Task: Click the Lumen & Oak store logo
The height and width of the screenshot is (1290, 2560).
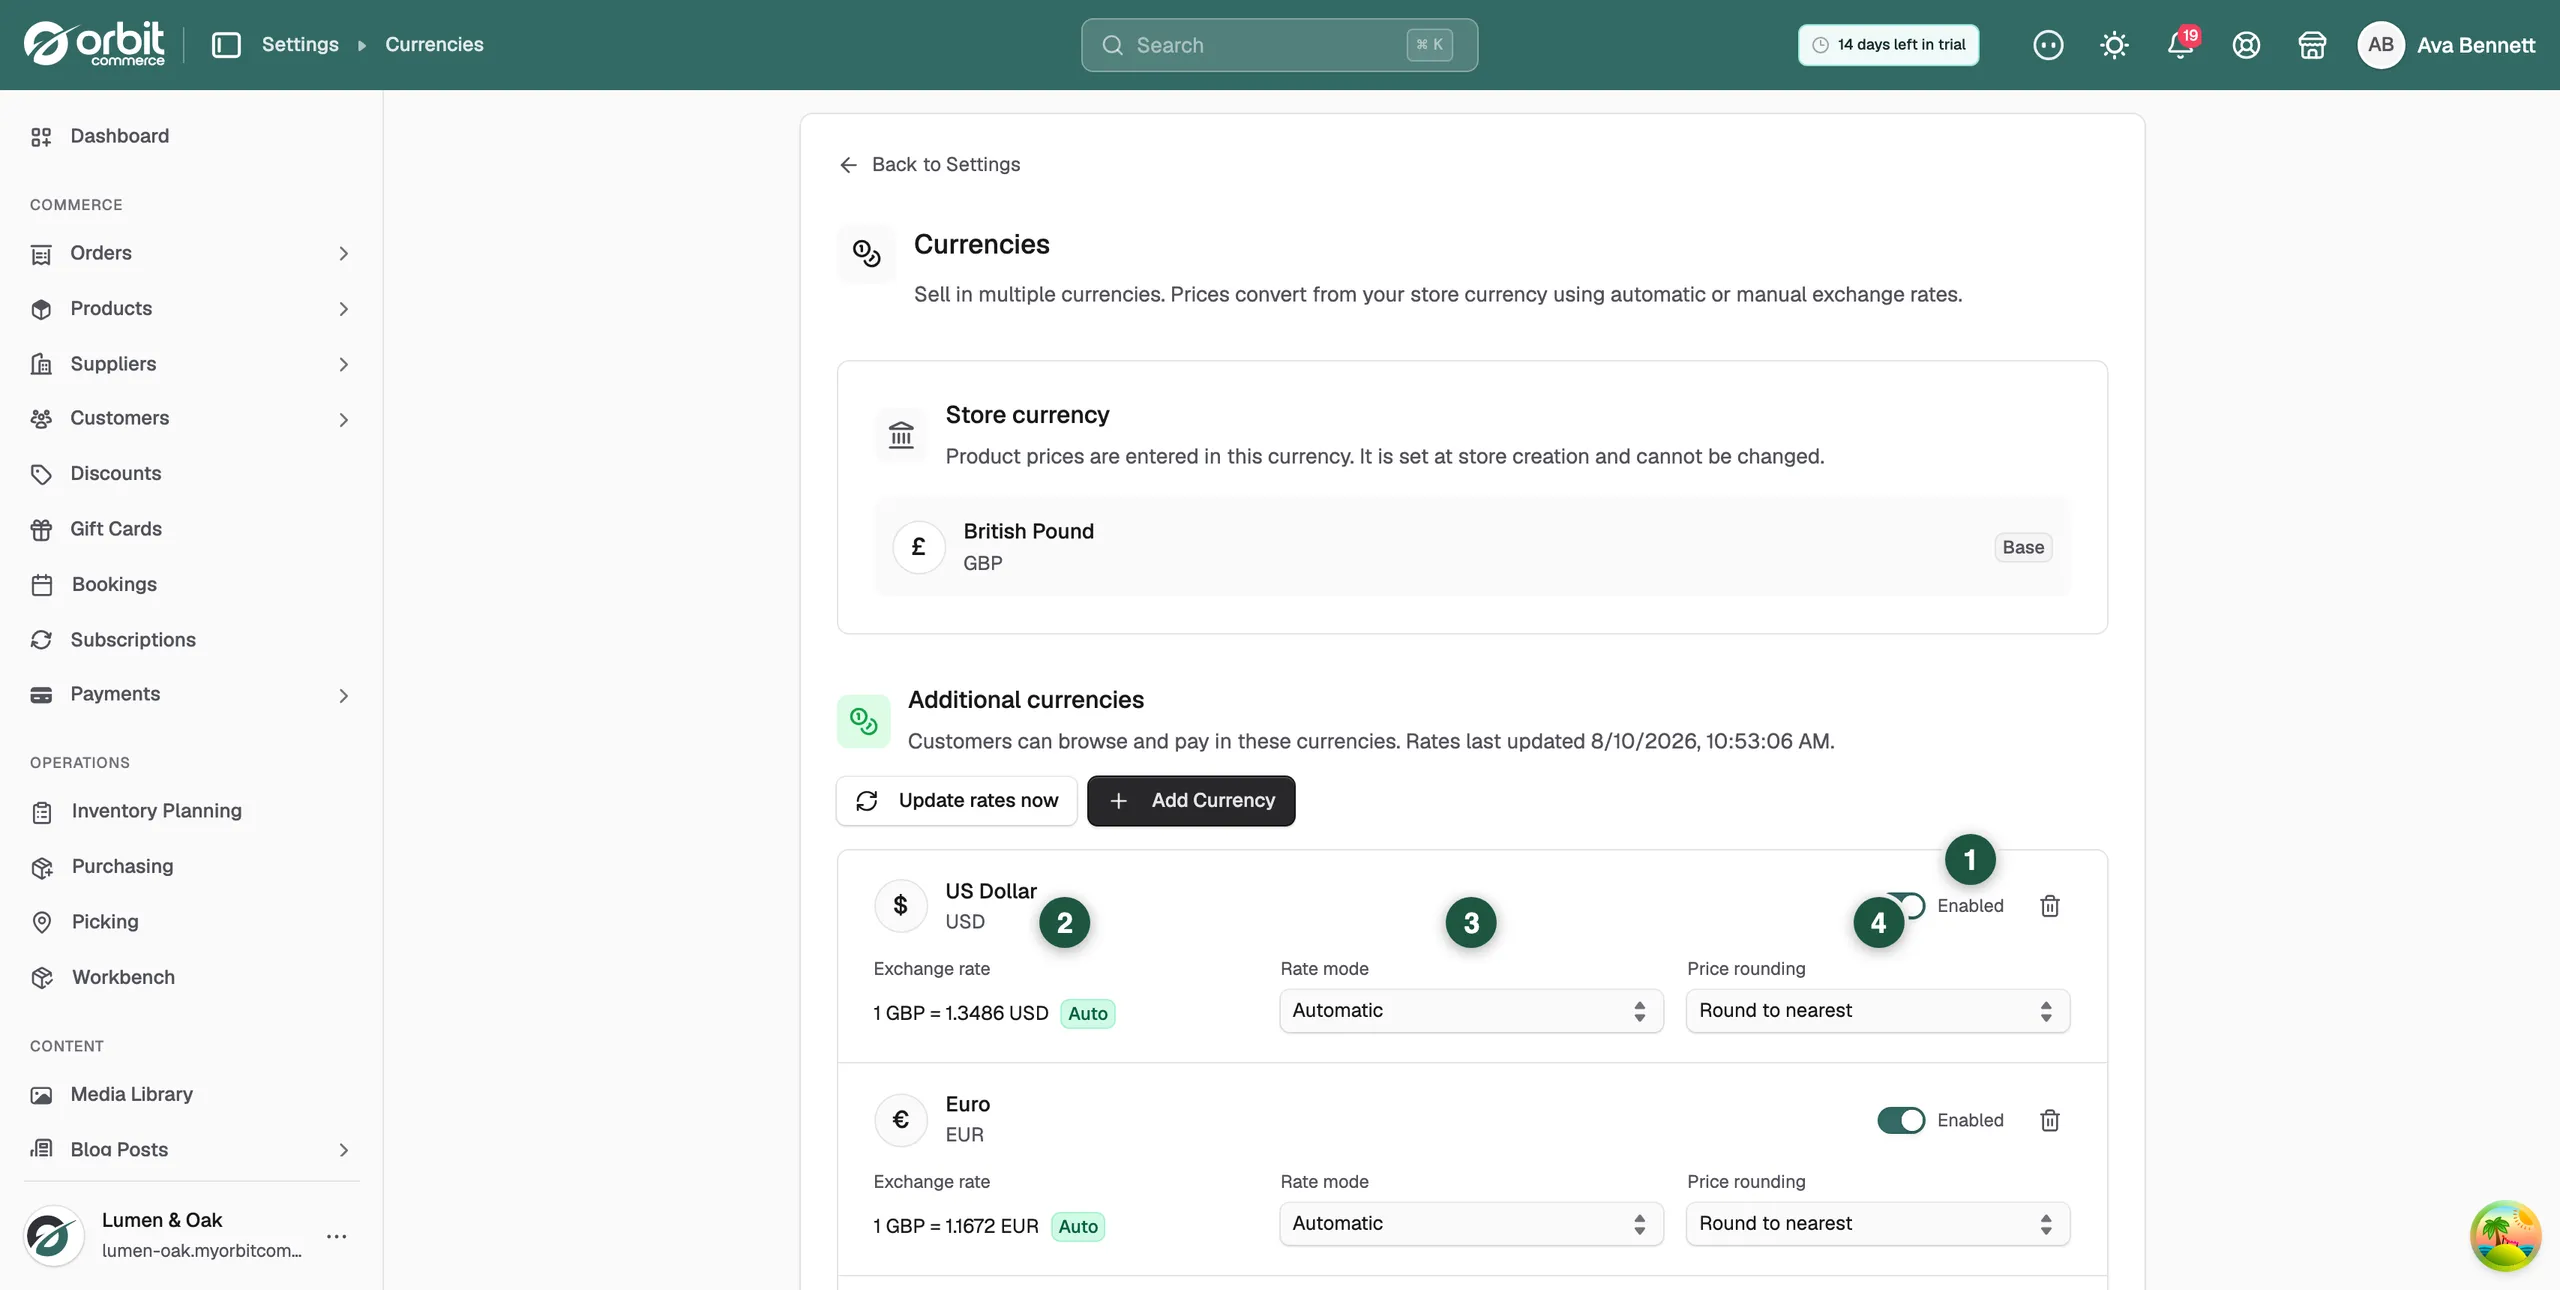Action: pos(53,1236)
